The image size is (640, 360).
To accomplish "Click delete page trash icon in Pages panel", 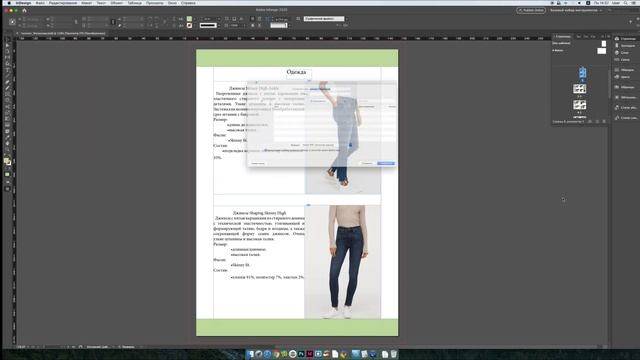I will [604, 122].
